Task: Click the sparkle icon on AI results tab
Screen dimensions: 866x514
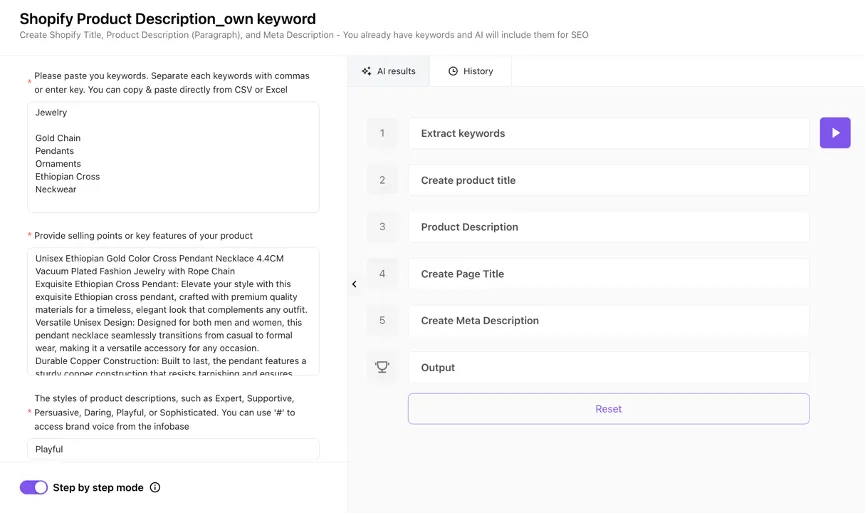Action: (367, 71)
